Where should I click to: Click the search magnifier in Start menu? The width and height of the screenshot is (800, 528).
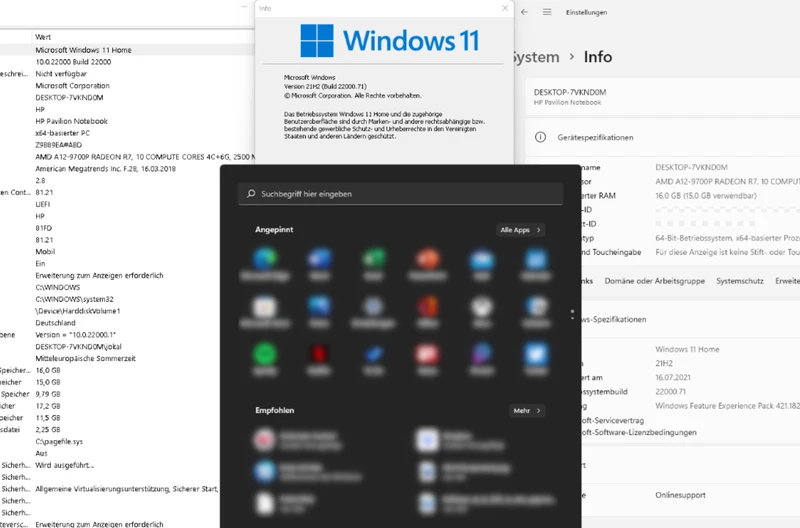[251, 194]
